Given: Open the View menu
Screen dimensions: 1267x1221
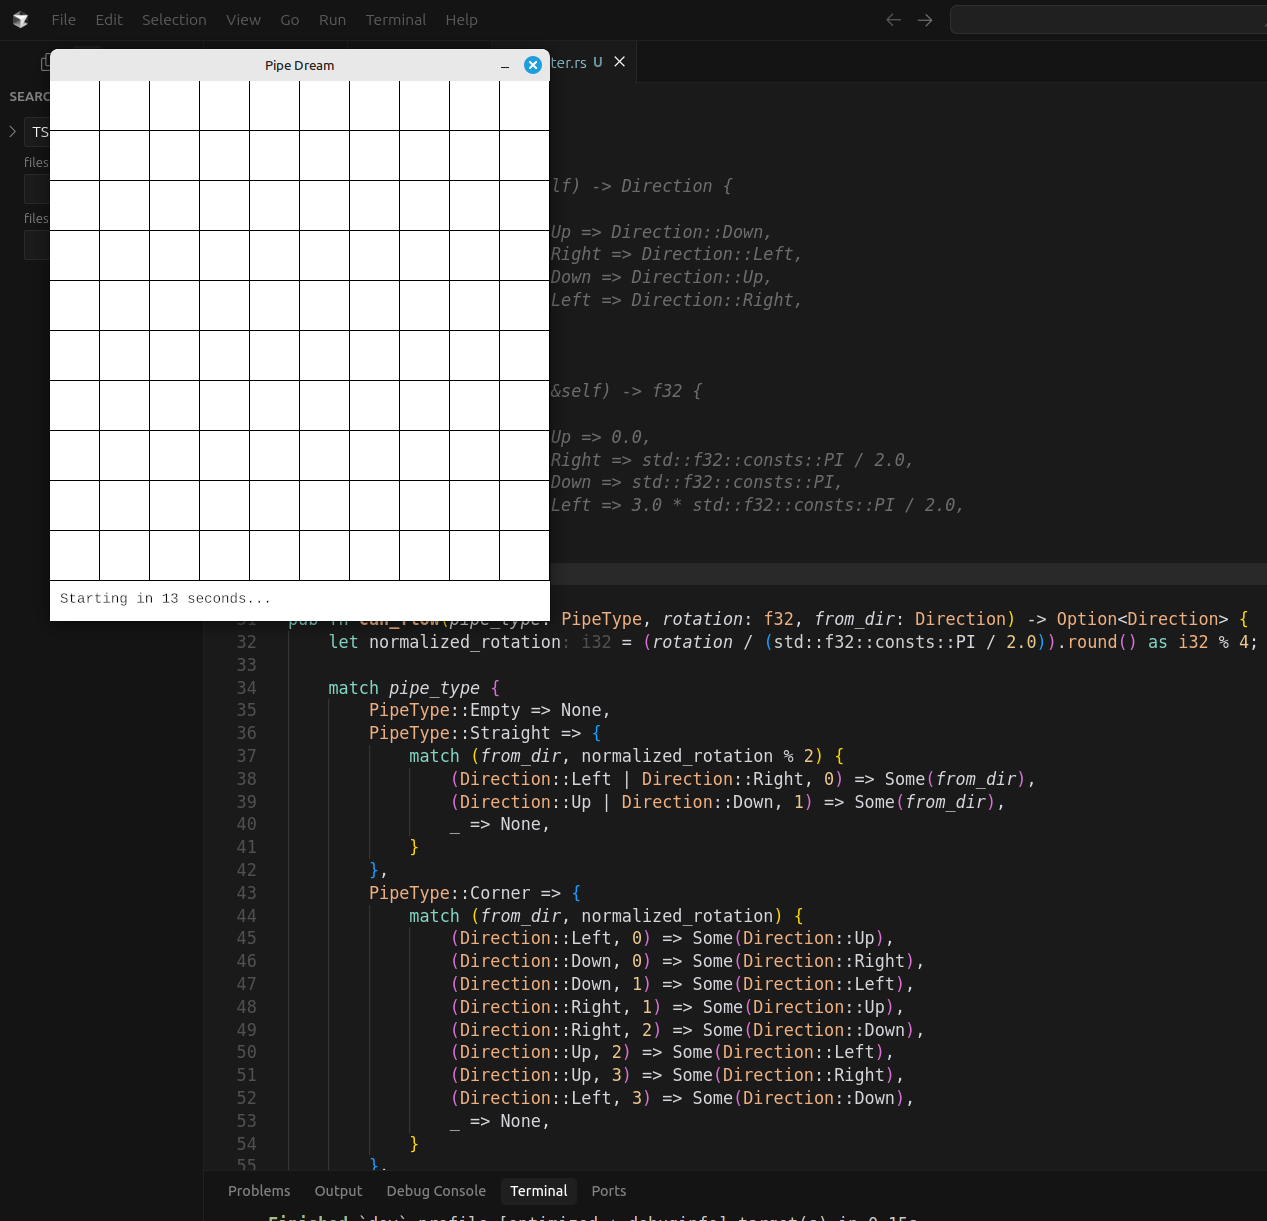Looking at the screenshot, I should tap(243, 20).
